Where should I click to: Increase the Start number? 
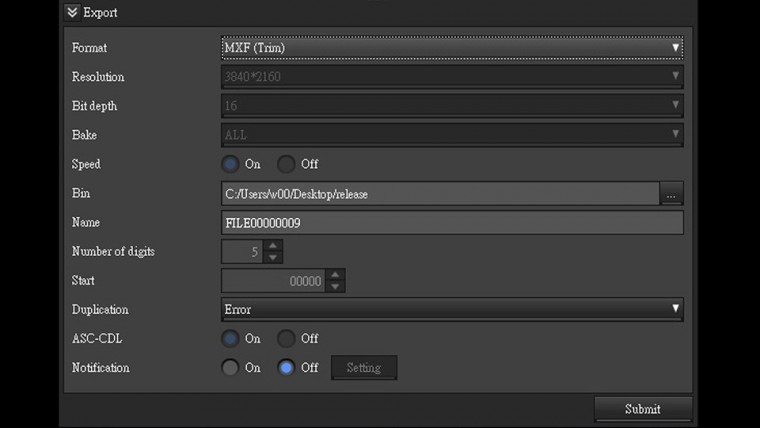click(336, 275)
